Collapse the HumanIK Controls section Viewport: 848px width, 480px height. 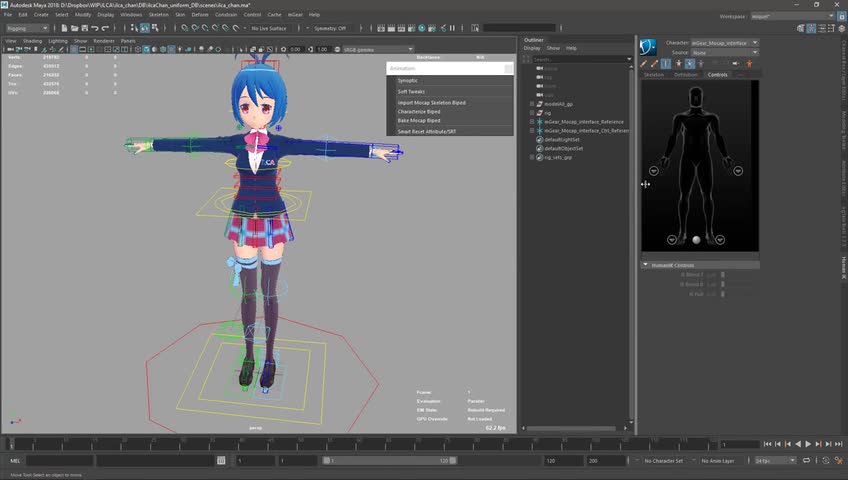coord(645,265)
